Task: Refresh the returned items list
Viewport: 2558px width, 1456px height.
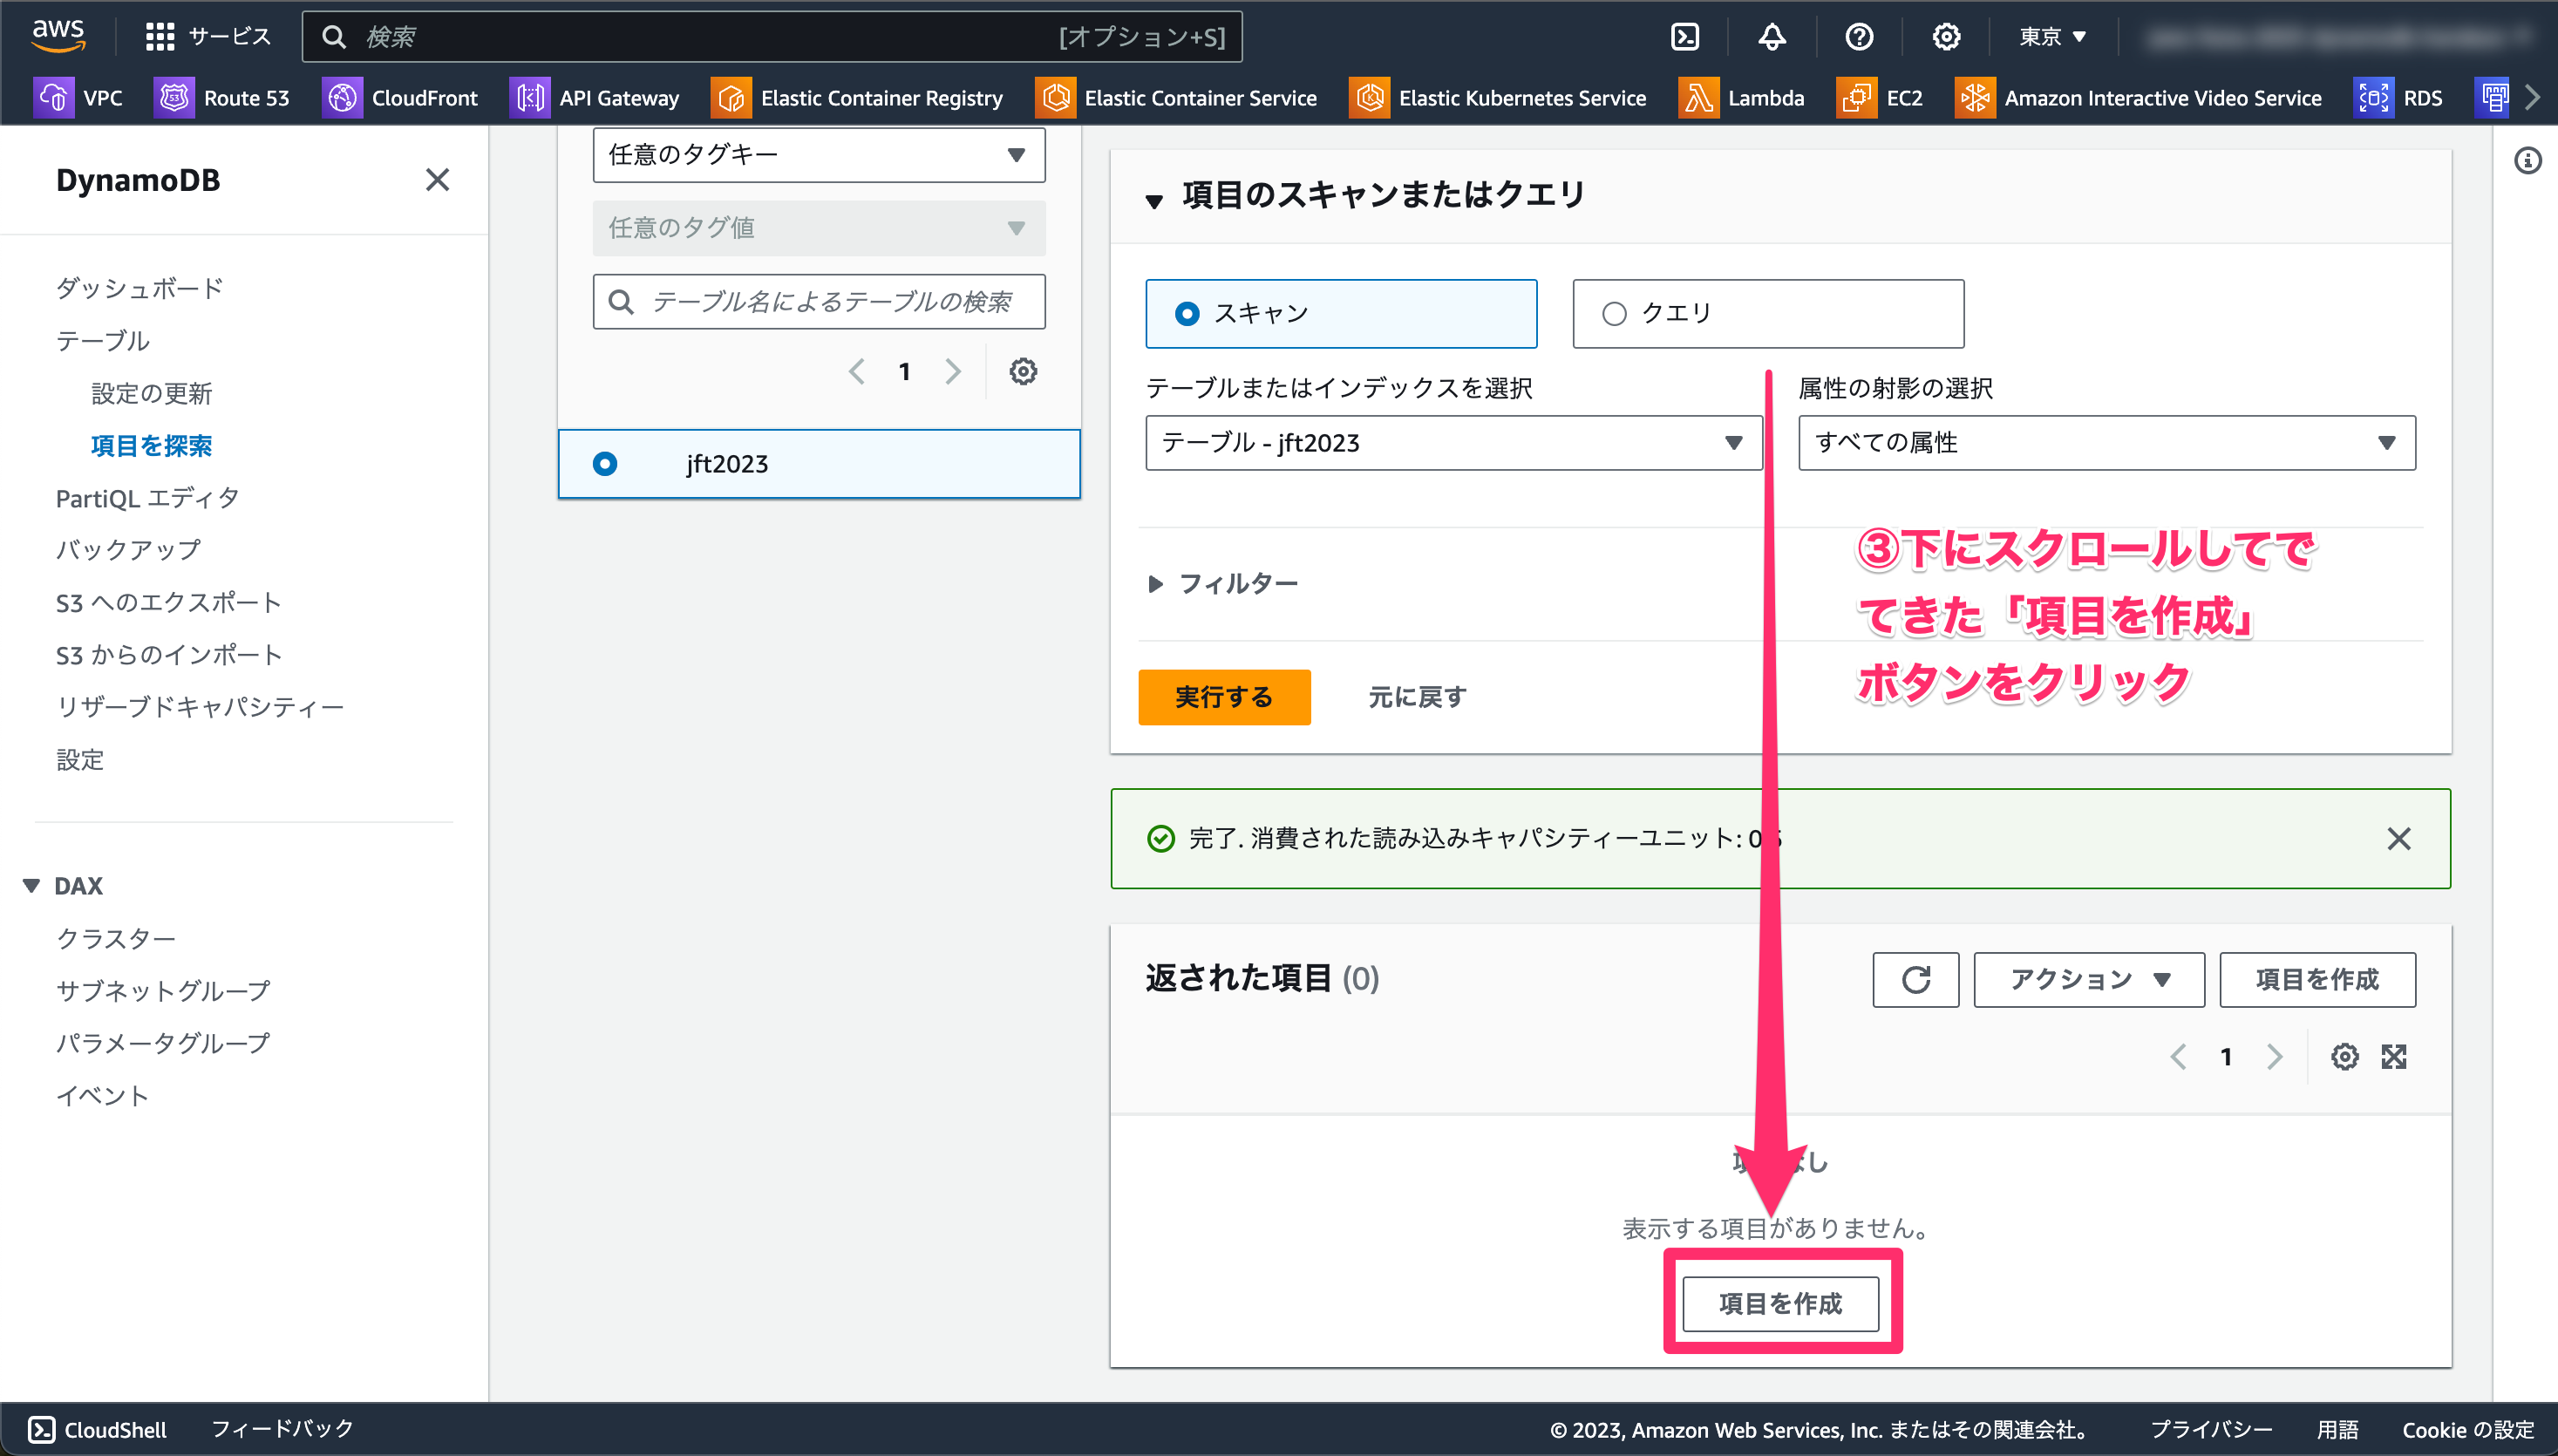Action: (x=1915, y=980)
